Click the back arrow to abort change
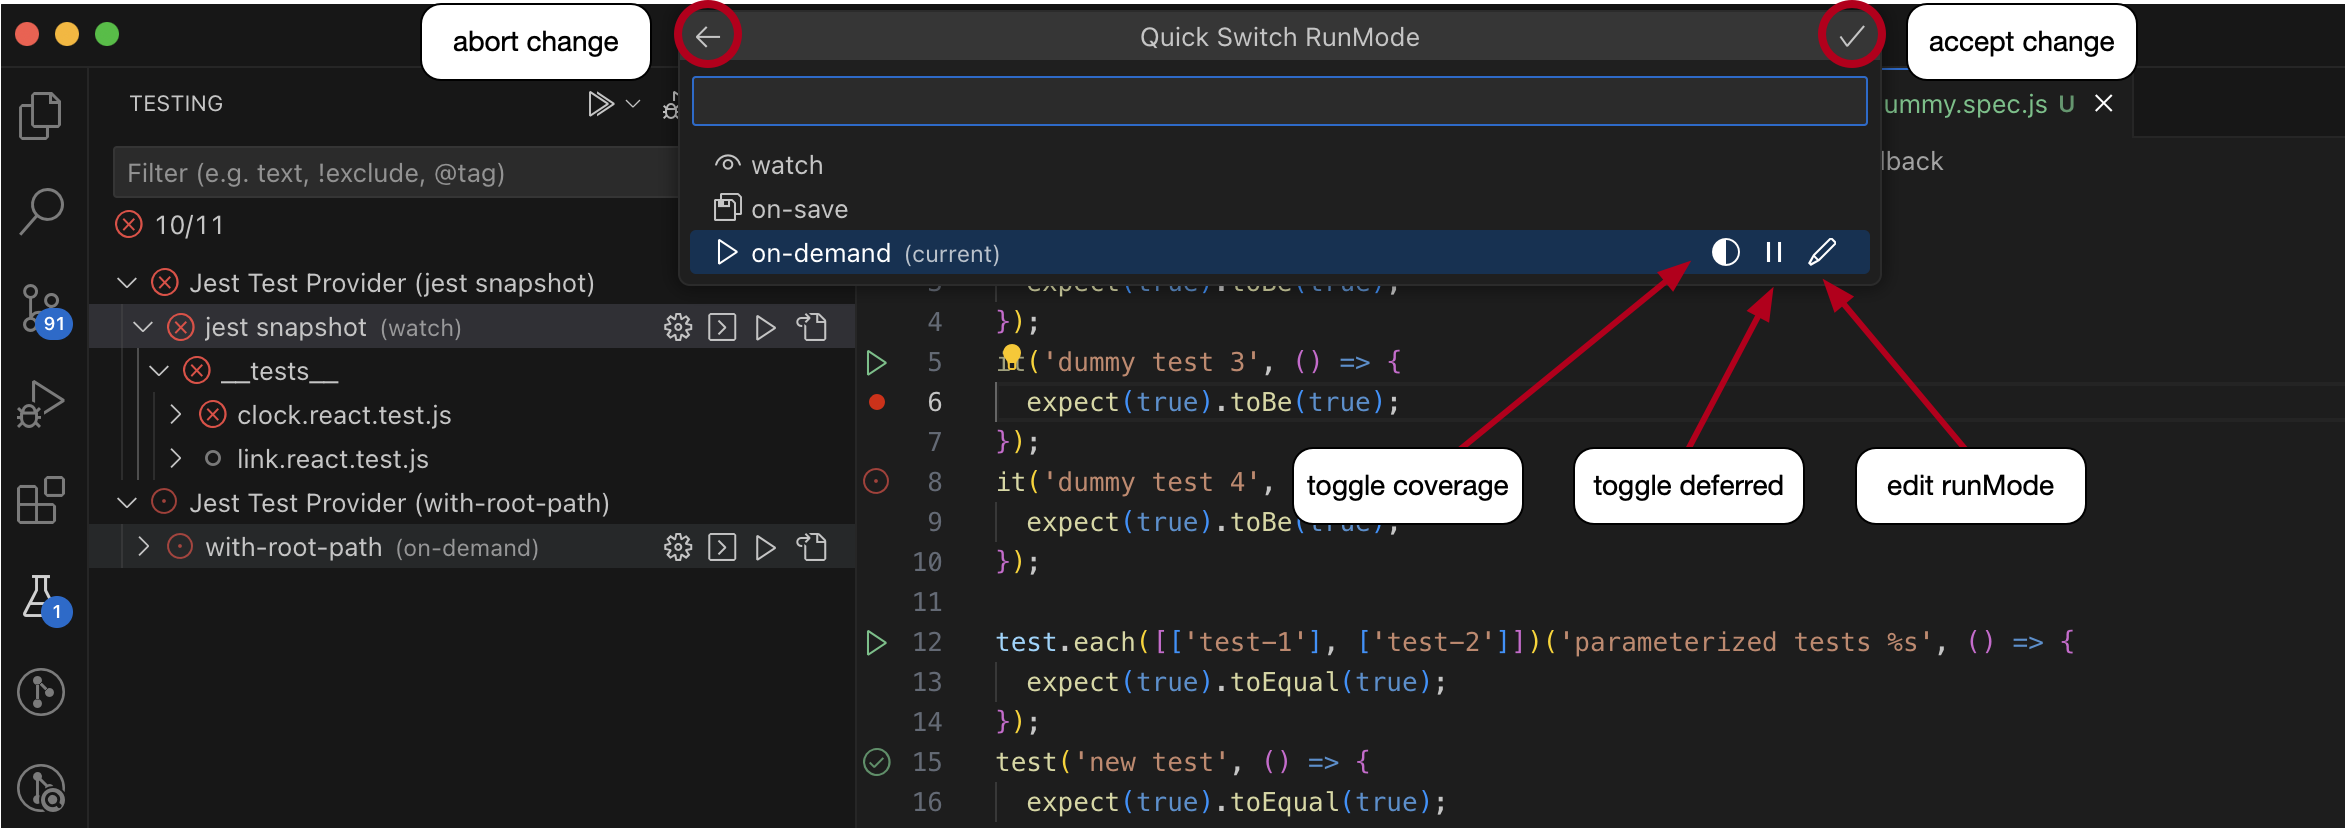Image resolution: width=2346 pixels, height=828 pixels. (708, 37)
